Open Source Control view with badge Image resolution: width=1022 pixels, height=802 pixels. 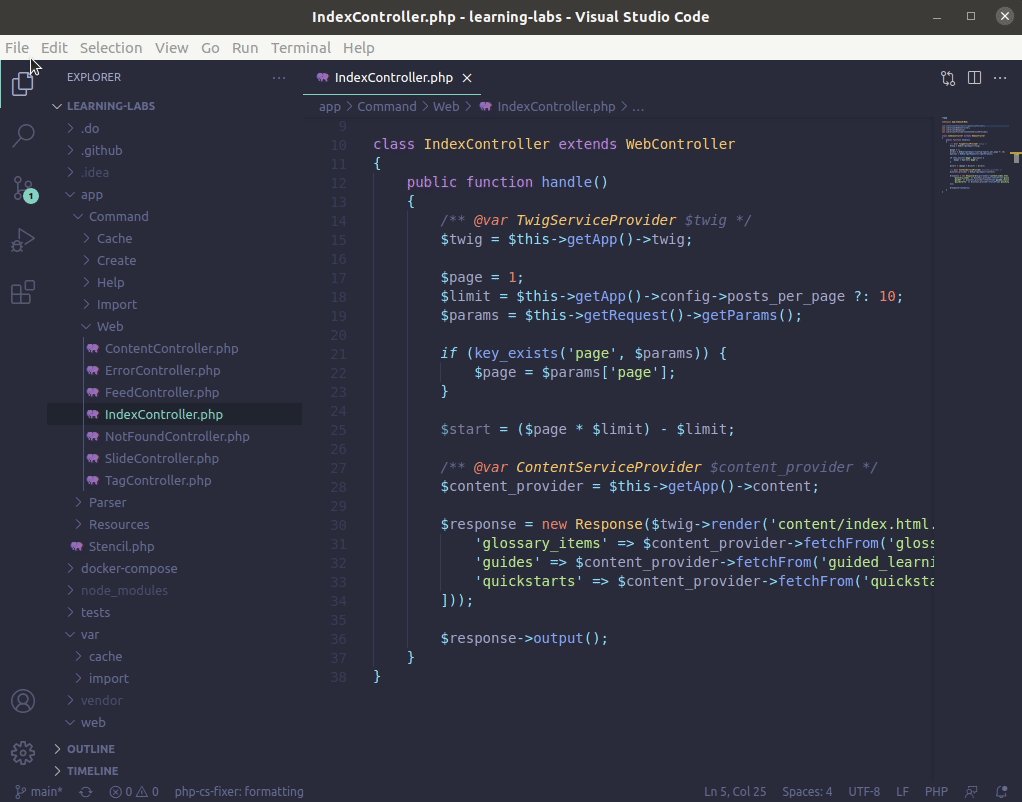pos(25,189)
